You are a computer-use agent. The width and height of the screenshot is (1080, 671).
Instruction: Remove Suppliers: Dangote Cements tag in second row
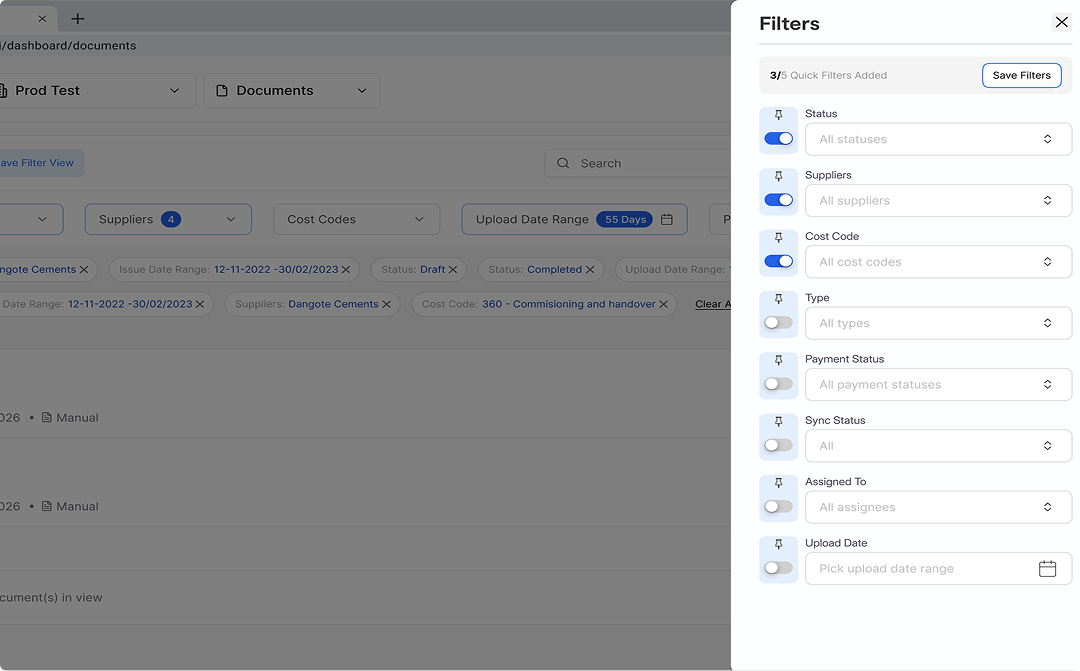pos(386,304)
